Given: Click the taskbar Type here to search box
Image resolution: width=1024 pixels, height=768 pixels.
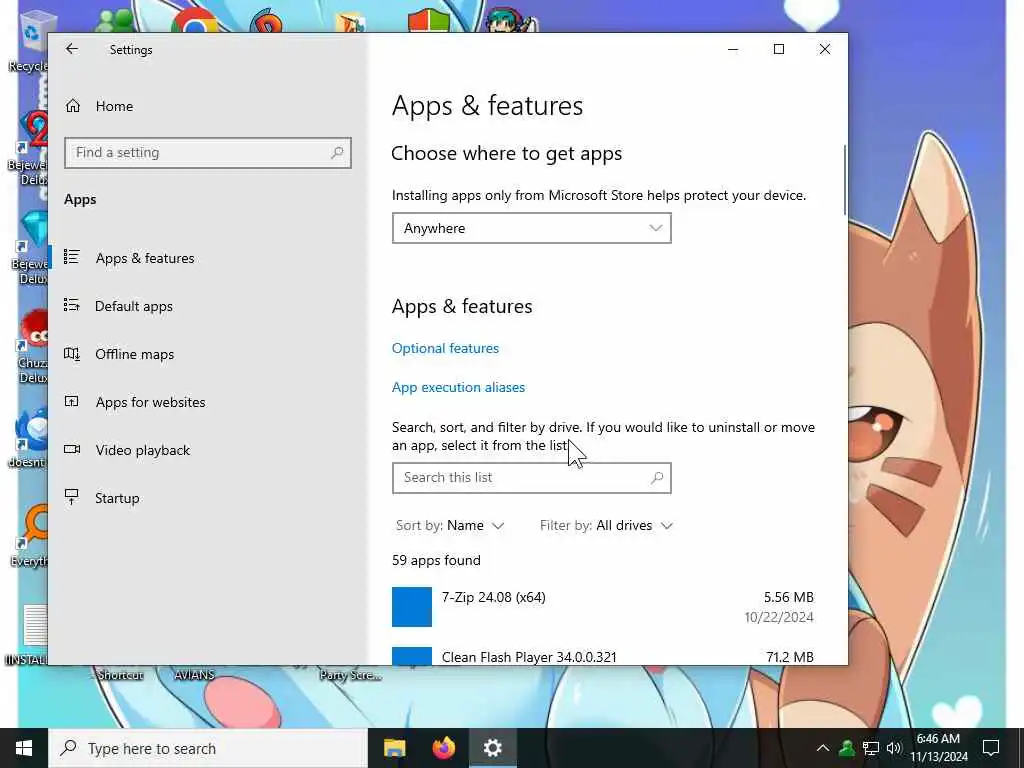Looking at the screenshot, I should 208,748.
